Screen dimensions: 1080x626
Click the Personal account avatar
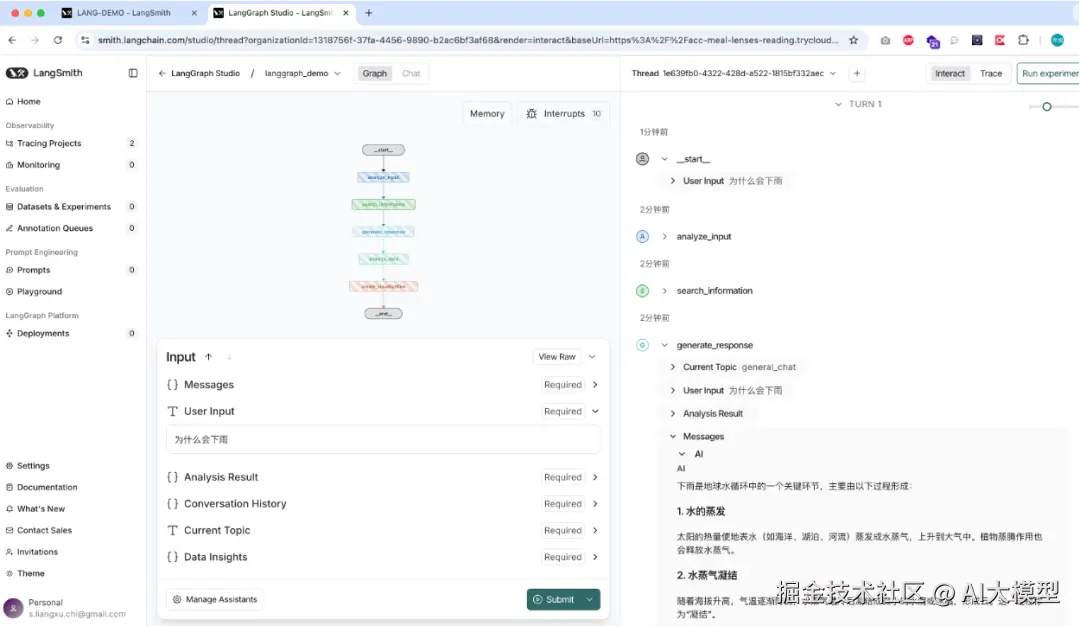[13, 608]
